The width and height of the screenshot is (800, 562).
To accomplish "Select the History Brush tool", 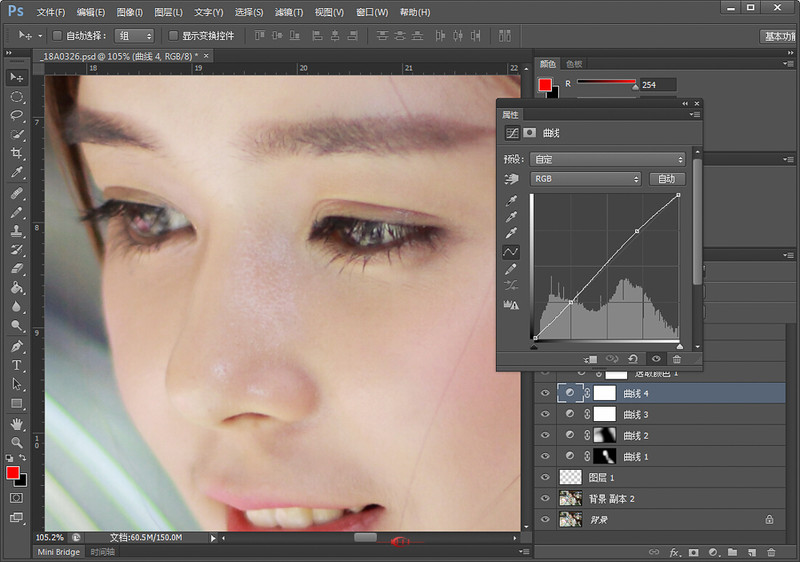I will tap(17, 249).
